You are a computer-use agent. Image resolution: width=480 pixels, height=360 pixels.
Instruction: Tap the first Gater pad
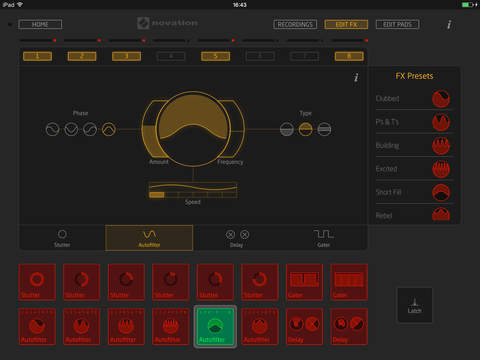tap(304, 282)
